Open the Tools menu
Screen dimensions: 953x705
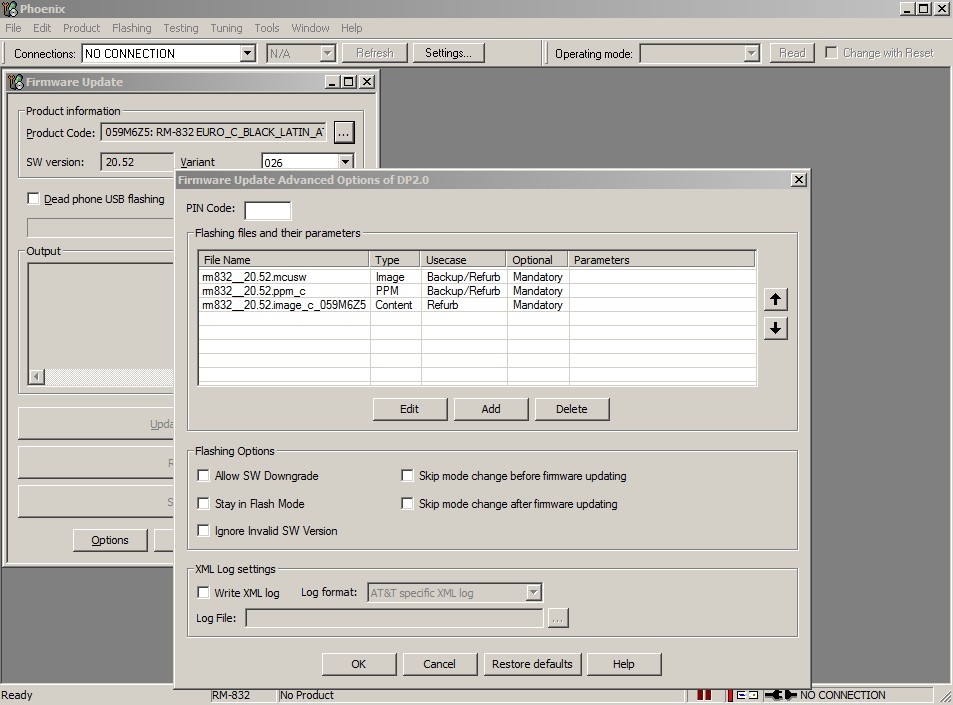267,28
